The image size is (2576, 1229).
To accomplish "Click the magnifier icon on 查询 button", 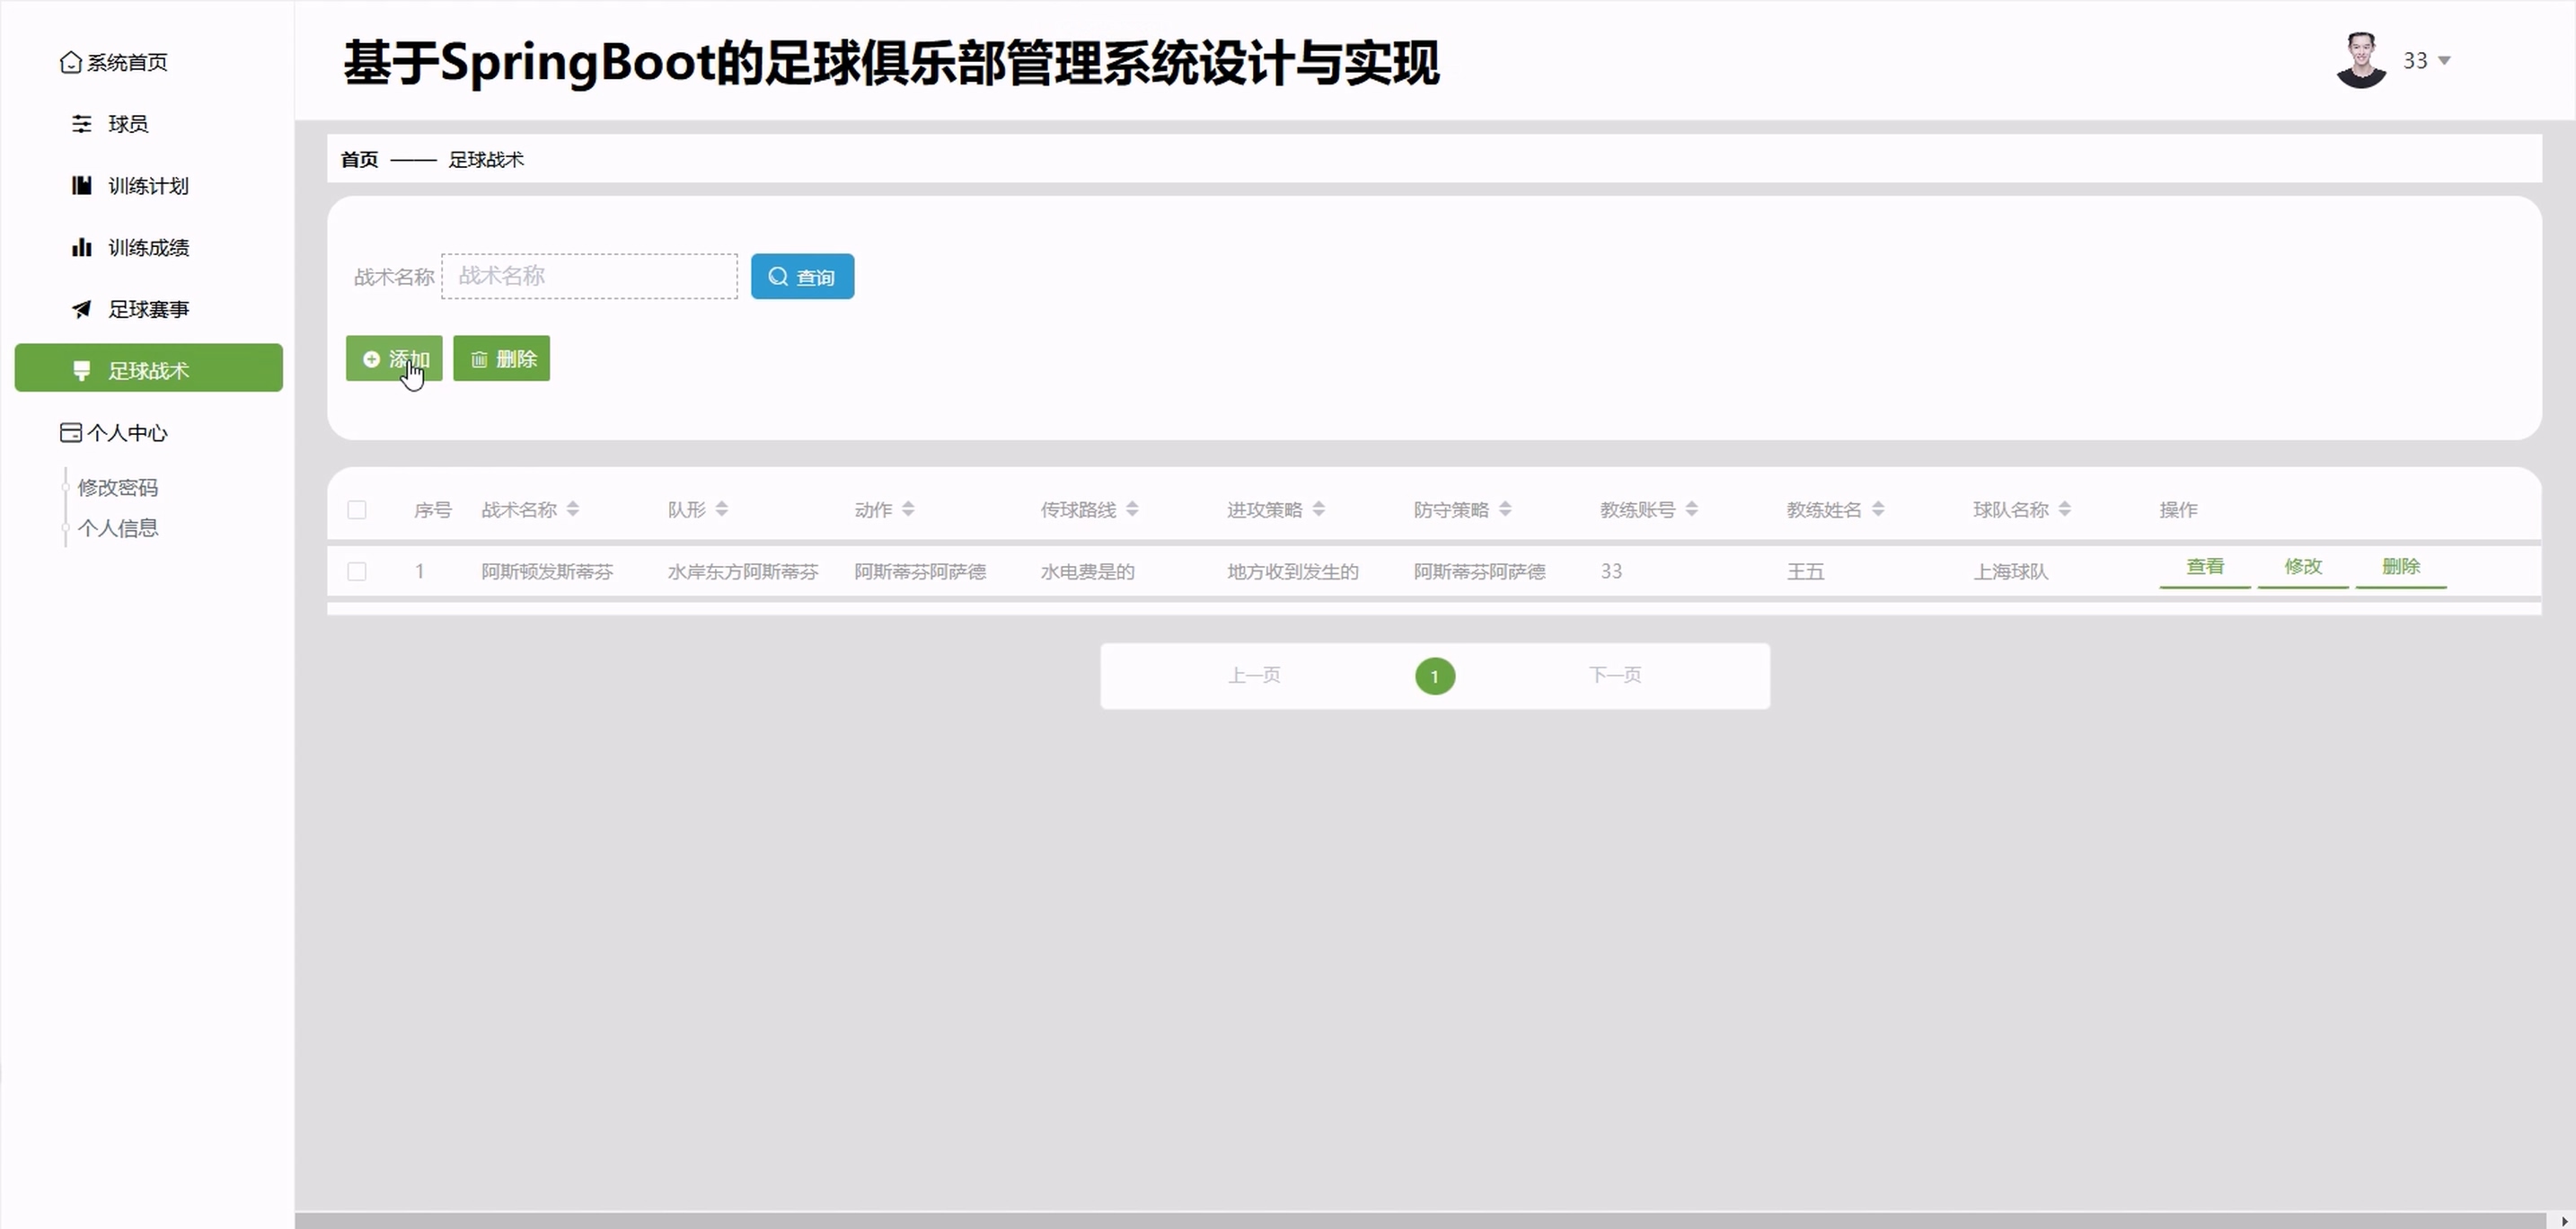I will click(778, 277).
